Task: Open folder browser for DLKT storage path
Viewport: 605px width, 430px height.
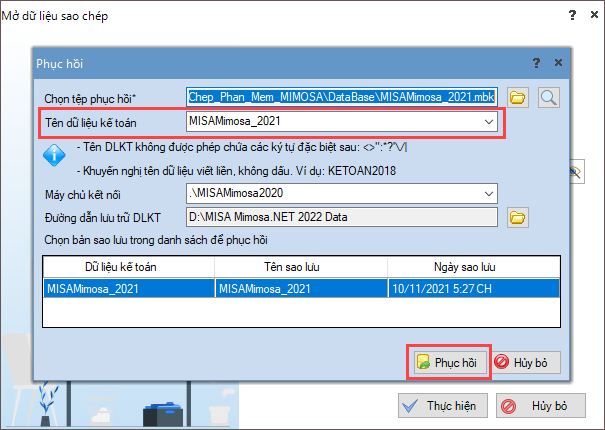Action: click(x=517, y=218)
